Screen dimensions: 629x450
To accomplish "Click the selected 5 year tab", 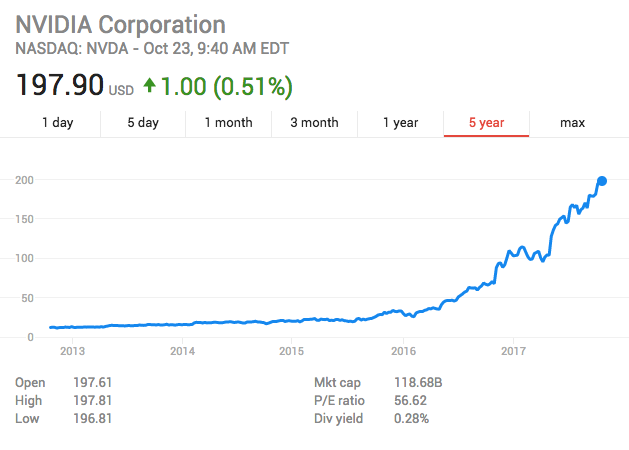I will (486, 123).
